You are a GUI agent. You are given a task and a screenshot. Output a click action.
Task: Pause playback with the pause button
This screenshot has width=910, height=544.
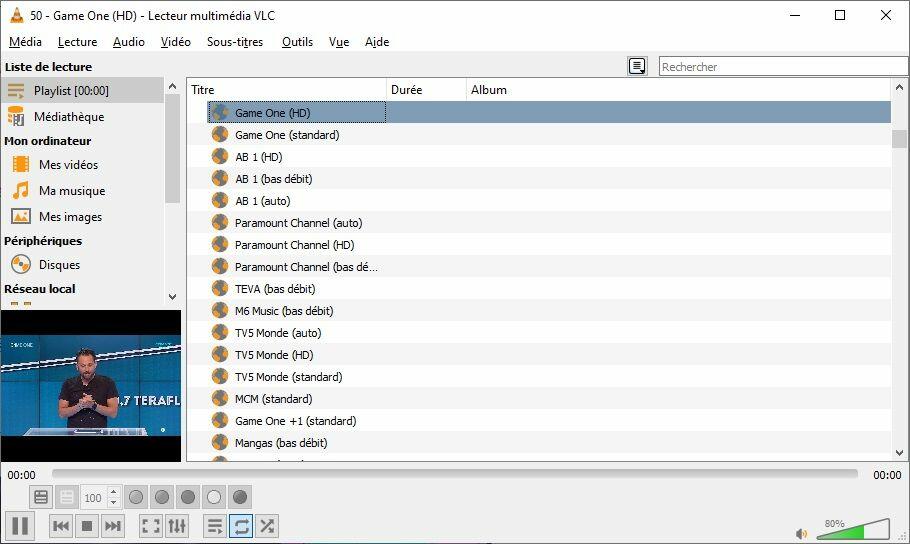click(x=20, y=526)
